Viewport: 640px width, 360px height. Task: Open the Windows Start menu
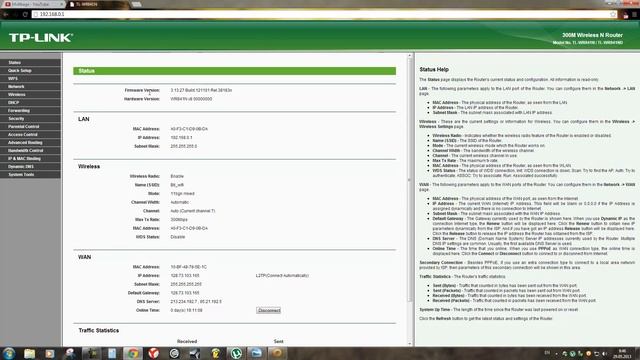click(x=9, y=353)
